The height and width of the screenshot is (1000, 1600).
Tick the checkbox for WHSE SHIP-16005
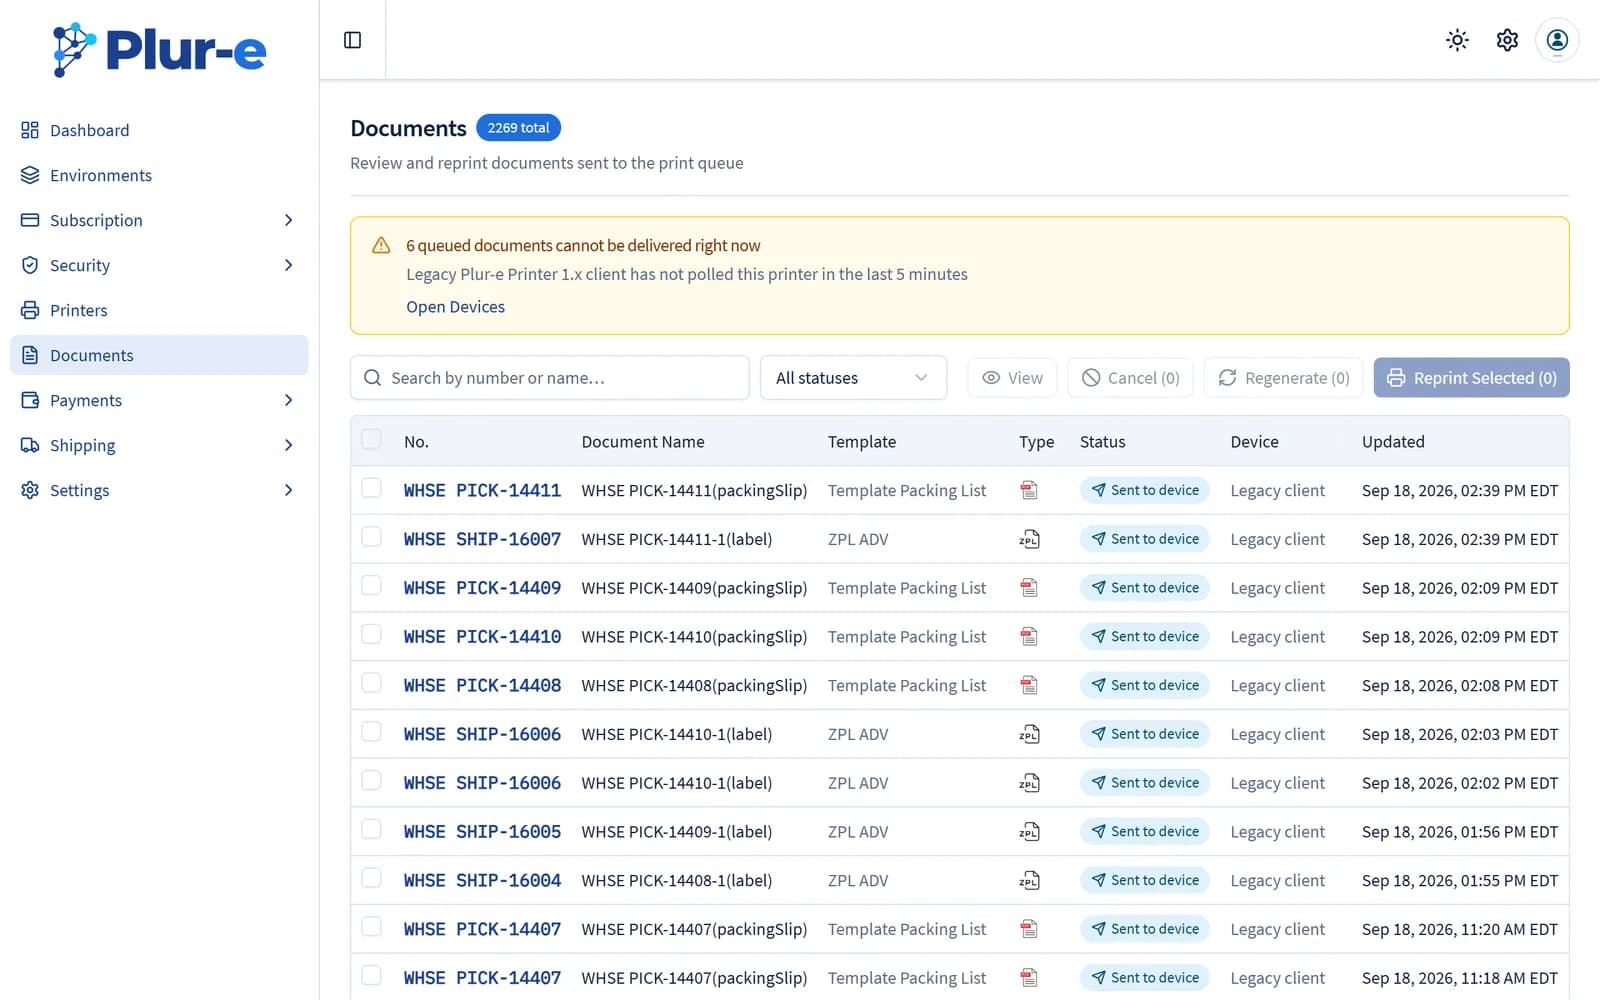pyautogui.click(x=371, y=830)
